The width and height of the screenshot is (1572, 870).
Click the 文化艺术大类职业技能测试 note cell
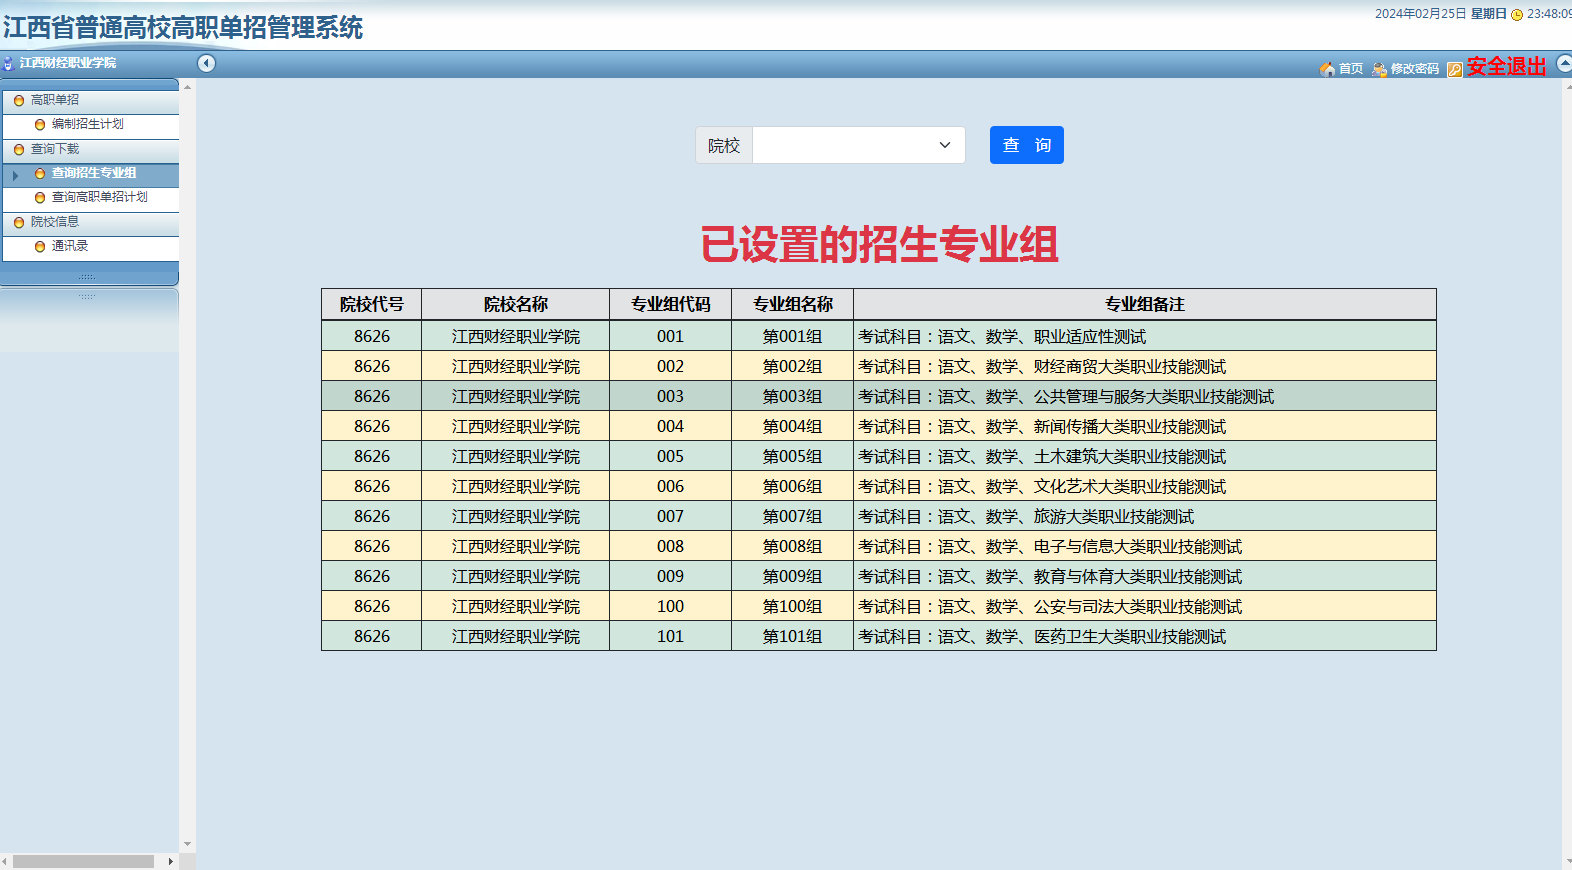1145,487
